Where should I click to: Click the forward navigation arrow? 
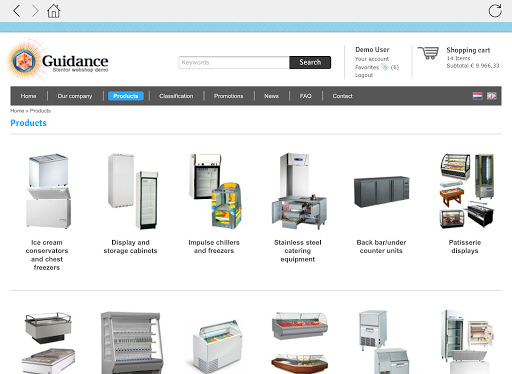35,11
